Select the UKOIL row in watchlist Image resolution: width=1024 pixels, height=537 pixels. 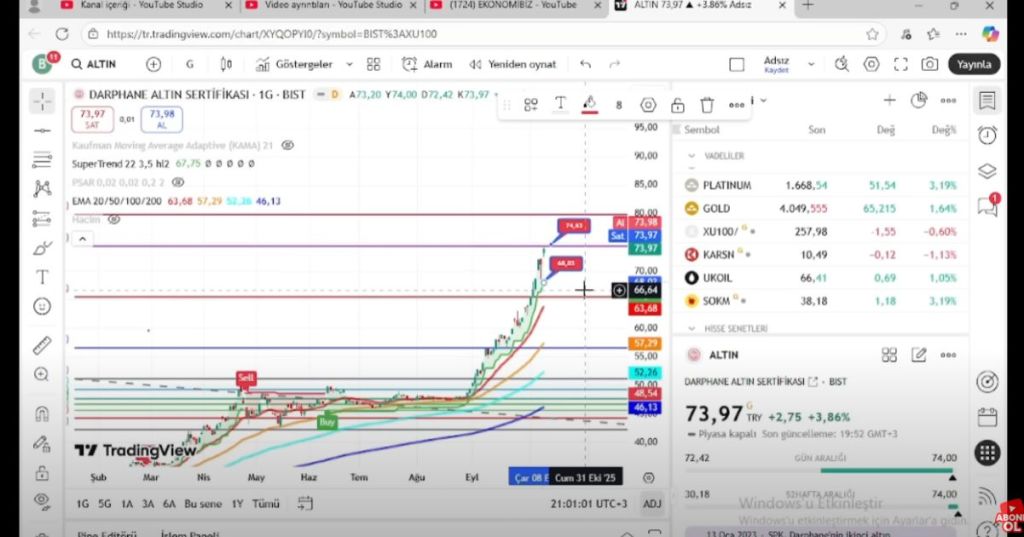click(820, 278)
